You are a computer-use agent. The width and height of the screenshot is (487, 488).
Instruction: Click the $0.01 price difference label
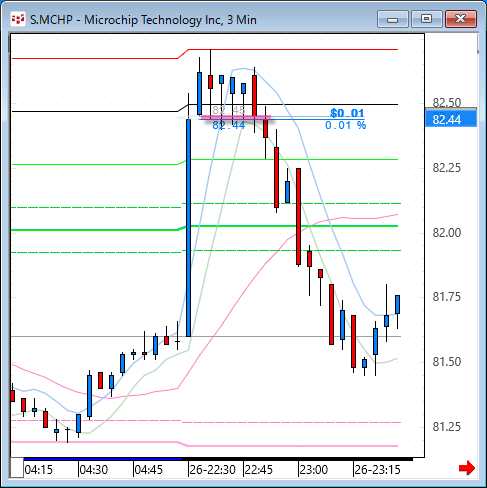[x=347, y=113]
